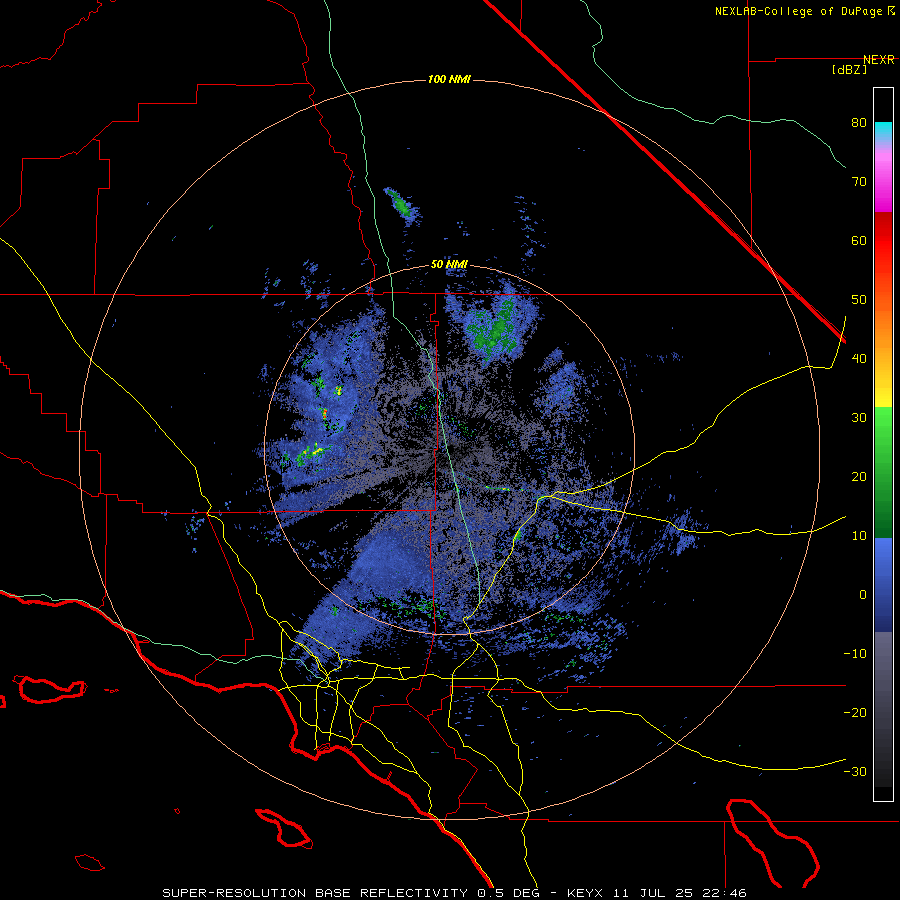900x900 pixels.
Task: Click the 80 dBZ legend value
Action: click(x=859, y=123)
